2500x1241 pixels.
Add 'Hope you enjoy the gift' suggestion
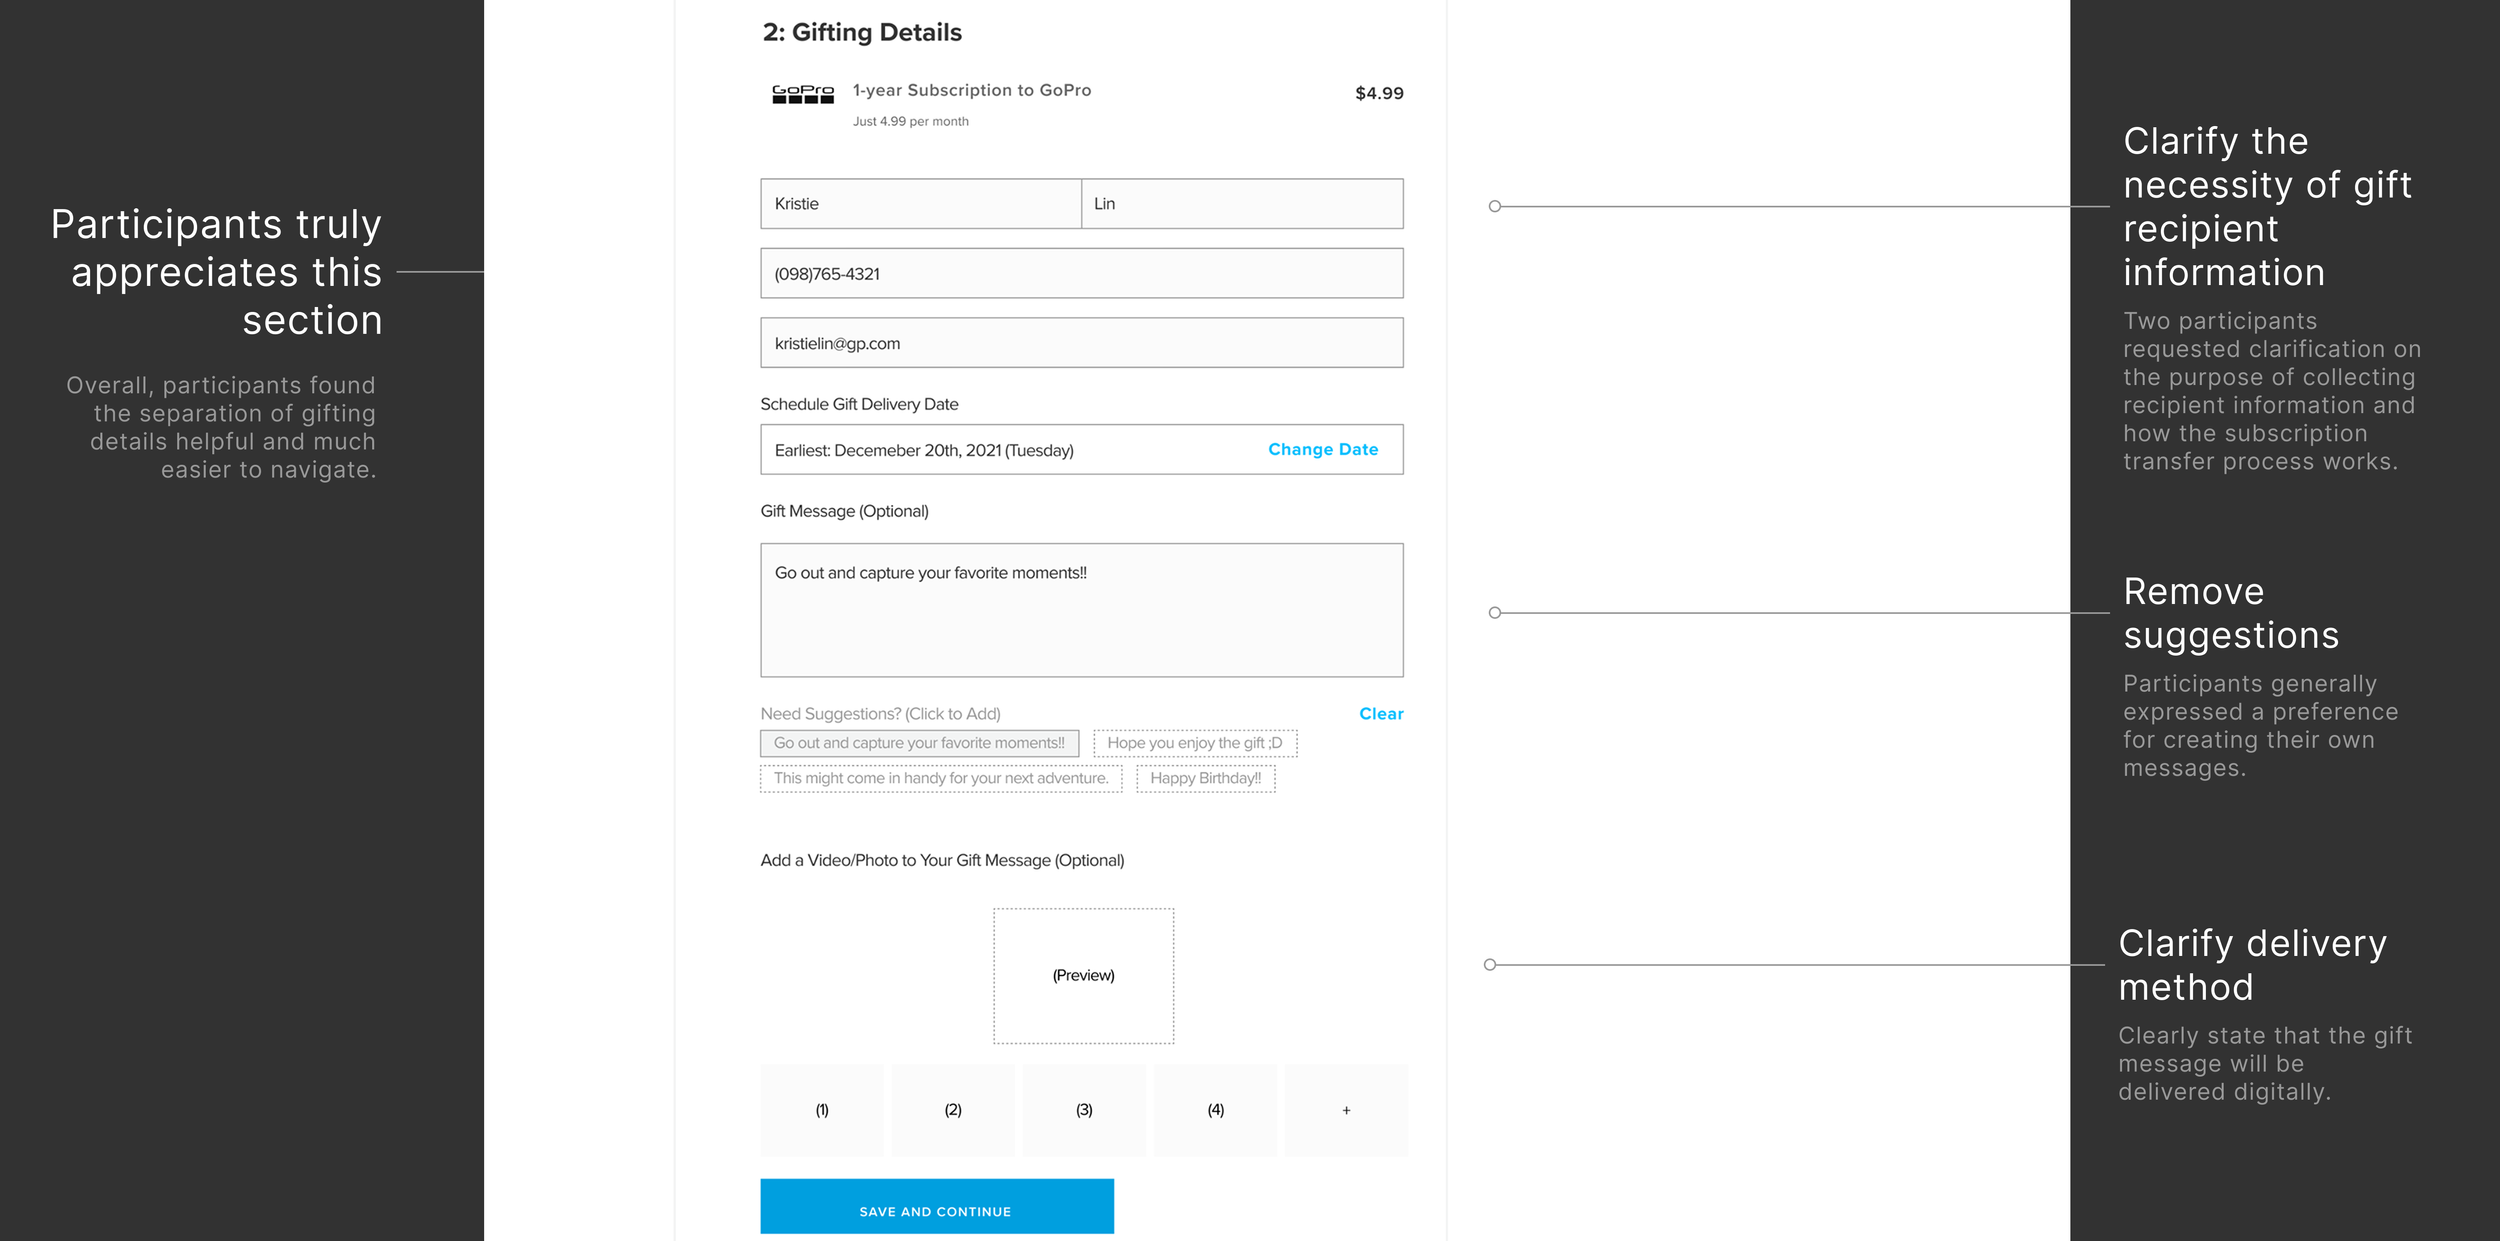point(1194,743)
